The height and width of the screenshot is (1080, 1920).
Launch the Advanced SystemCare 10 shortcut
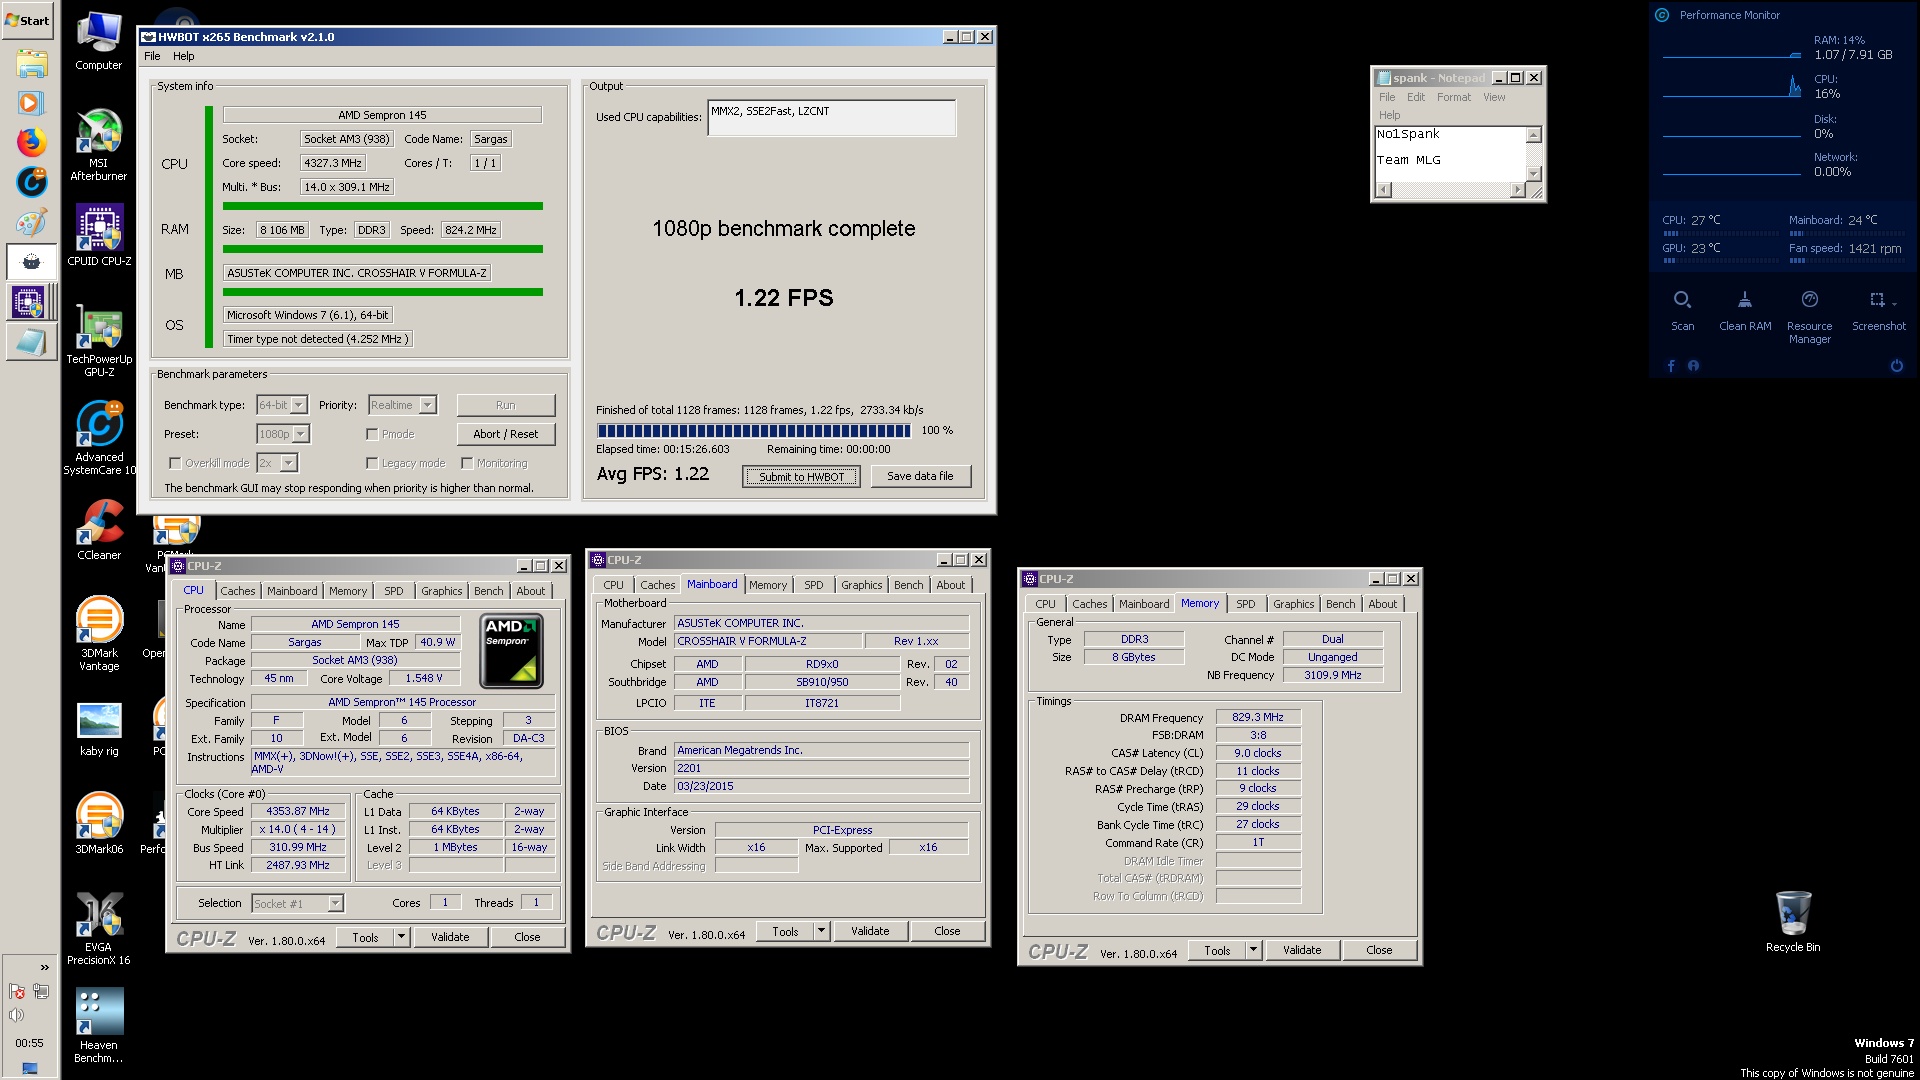coord(99,438)
